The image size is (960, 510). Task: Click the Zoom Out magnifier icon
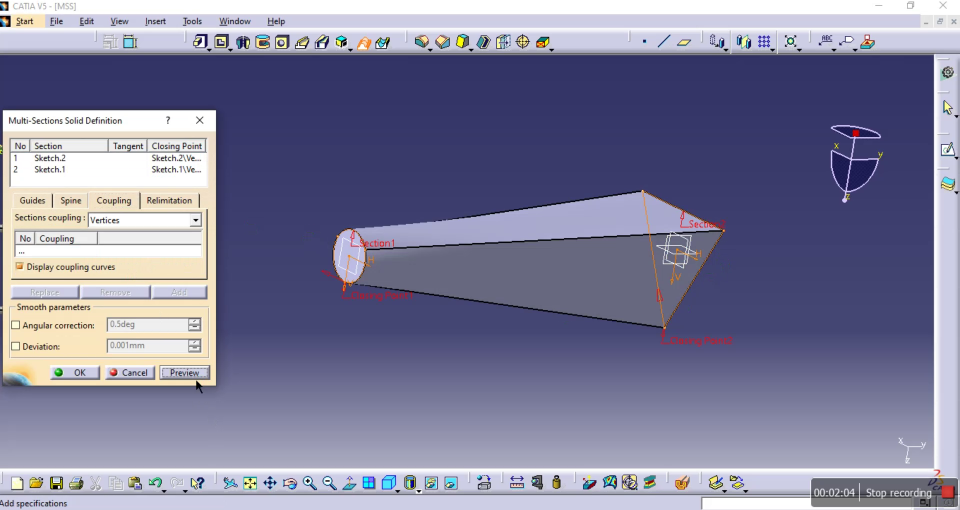pos(329,484)
